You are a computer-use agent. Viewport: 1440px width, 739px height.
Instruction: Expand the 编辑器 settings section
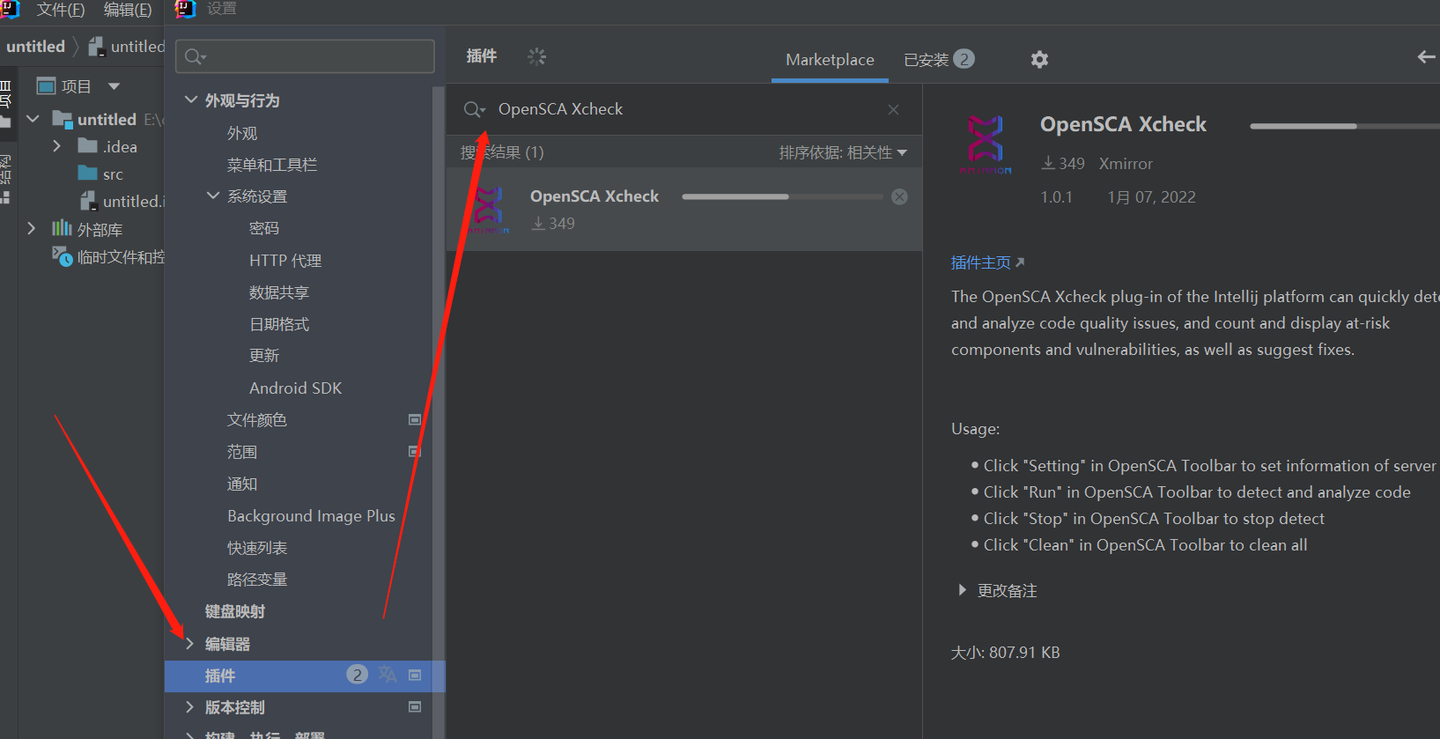pyautogui.click(x=190, y=644)
